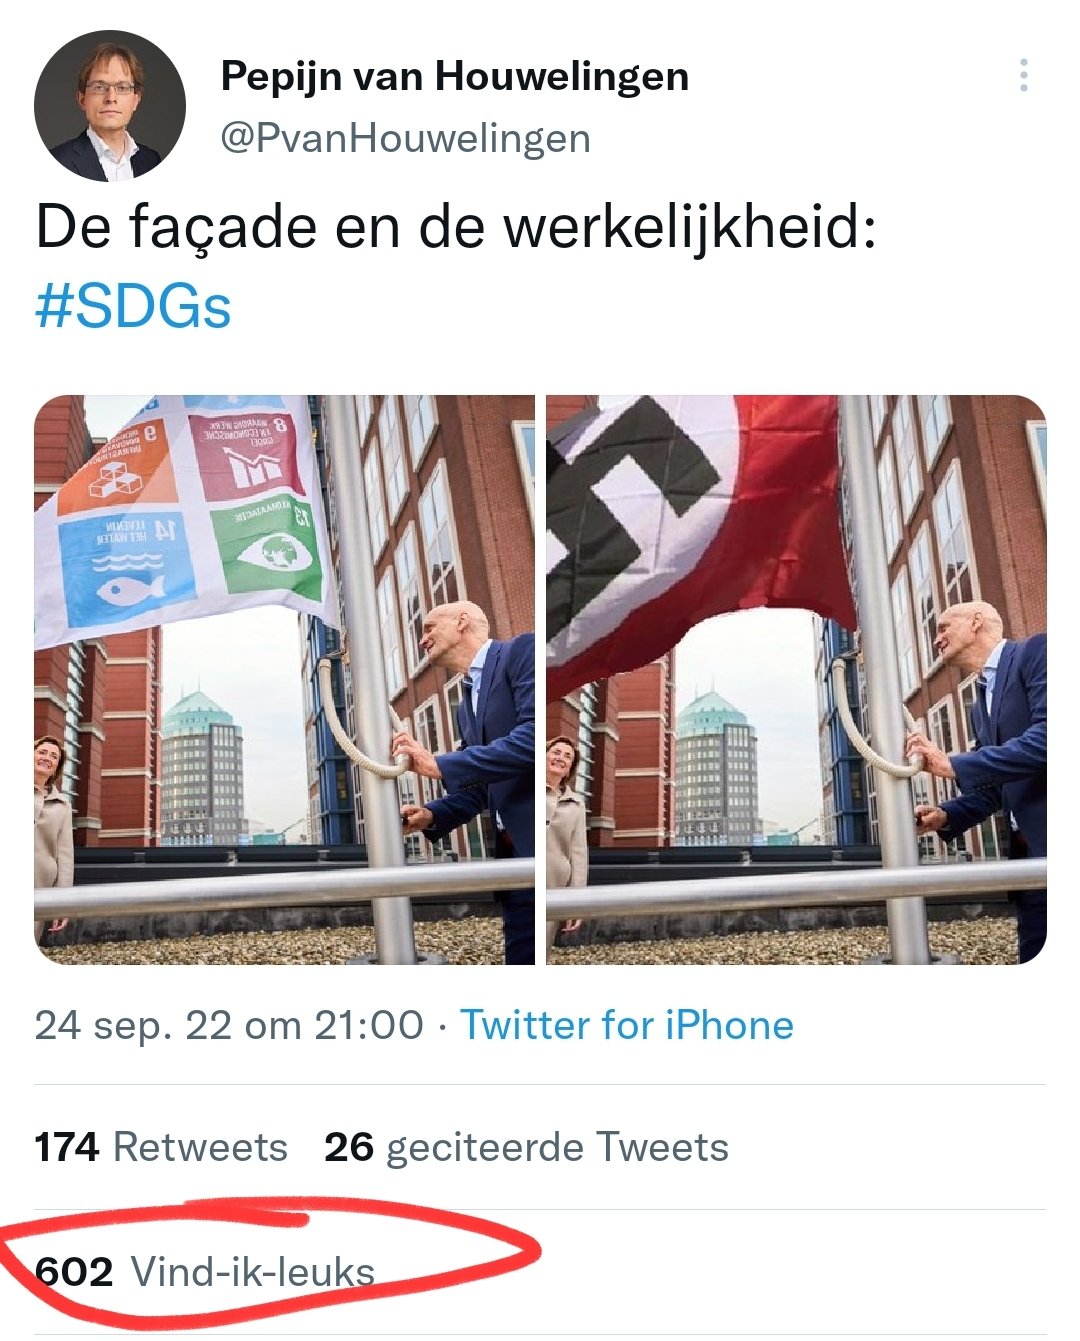The height and width of the screenshot is (1341, 1080).
Task: Tap the word Retweets label
Action: [200, 1147]
